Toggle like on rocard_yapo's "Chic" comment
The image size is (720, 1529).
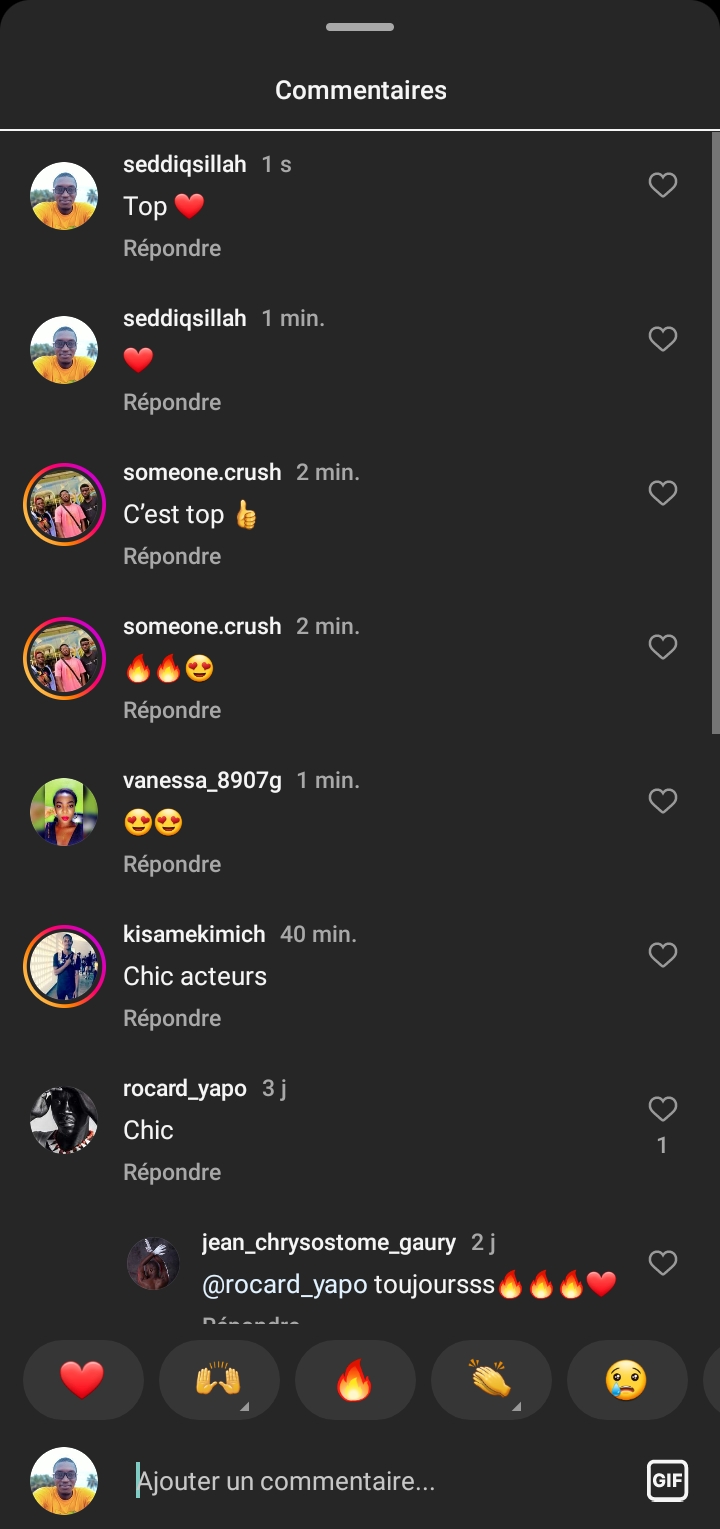coord(663,1109)
